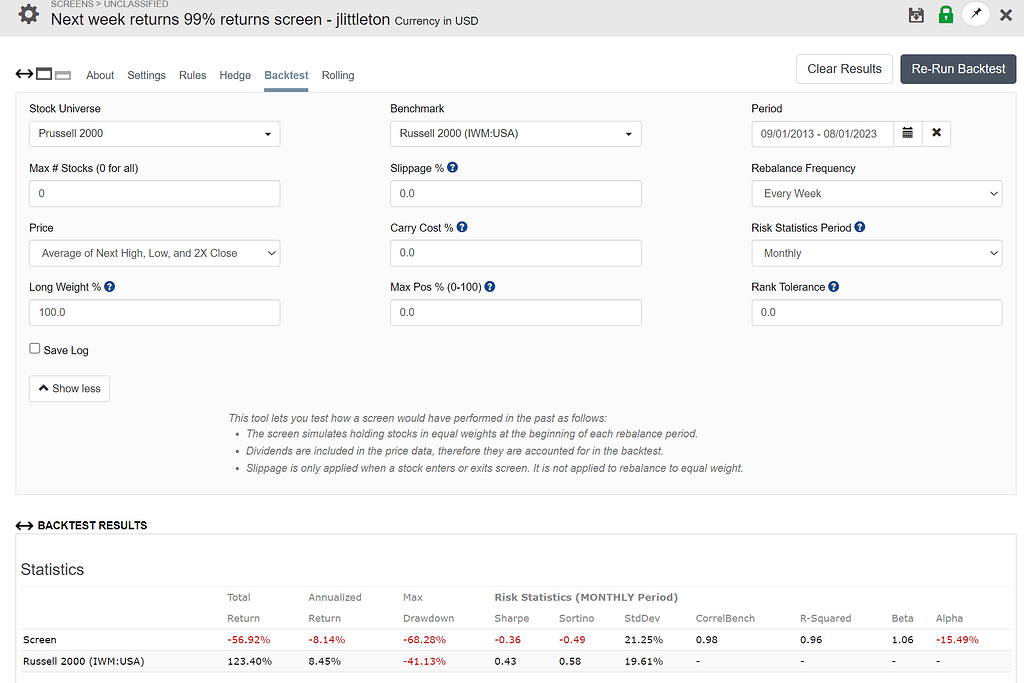The image size is (1024, 683).
Task: Open the settings gear icon
Action: (28, 14)
